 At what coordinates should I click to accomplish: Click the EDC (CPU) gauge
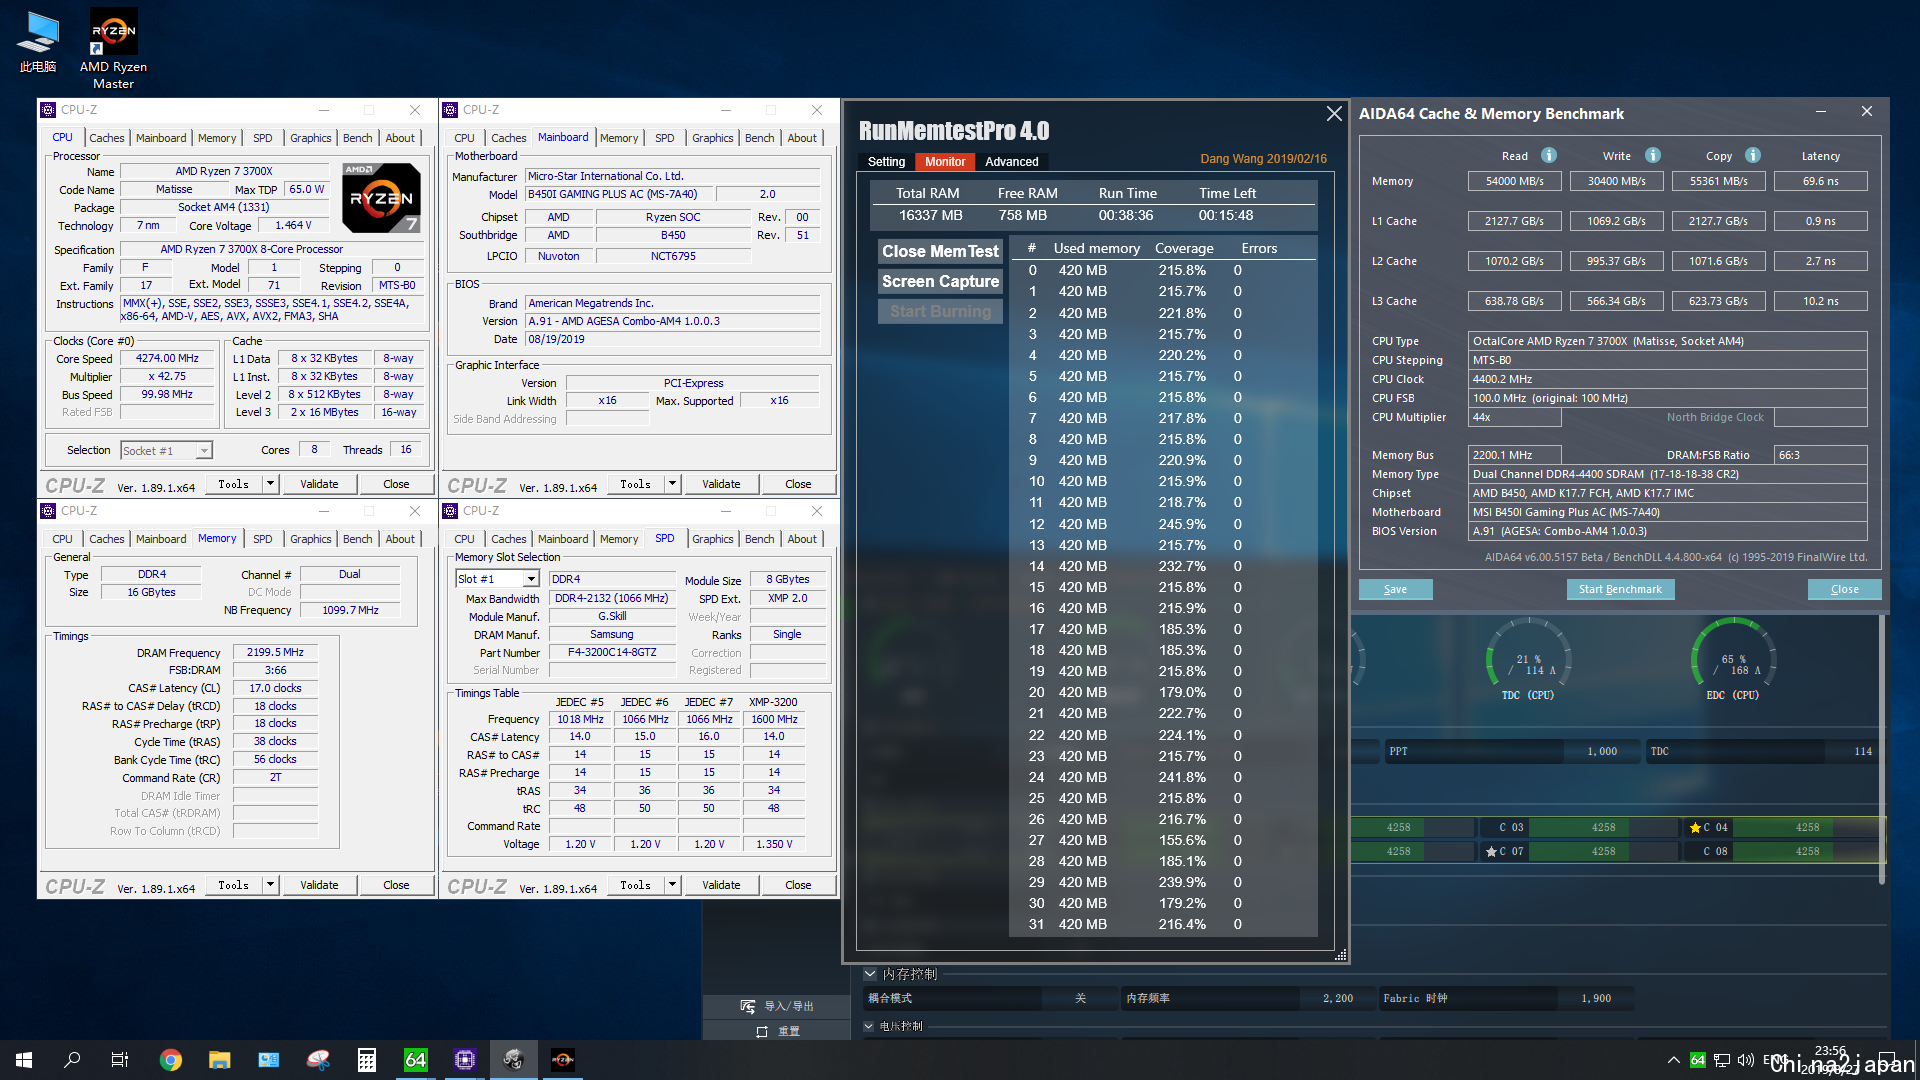(1732, 660)
